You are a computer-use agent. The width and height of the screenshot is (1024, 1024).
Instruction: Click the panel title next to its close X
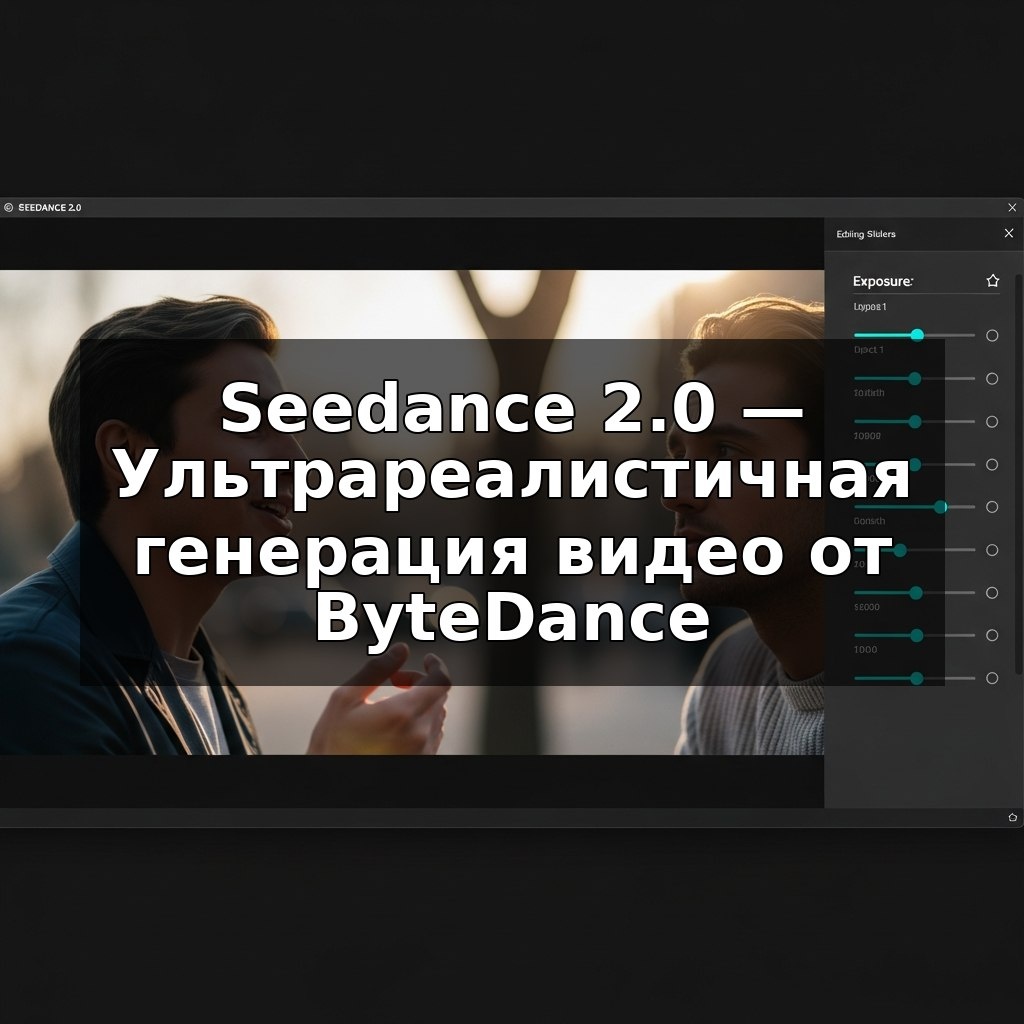pos(866,234)
